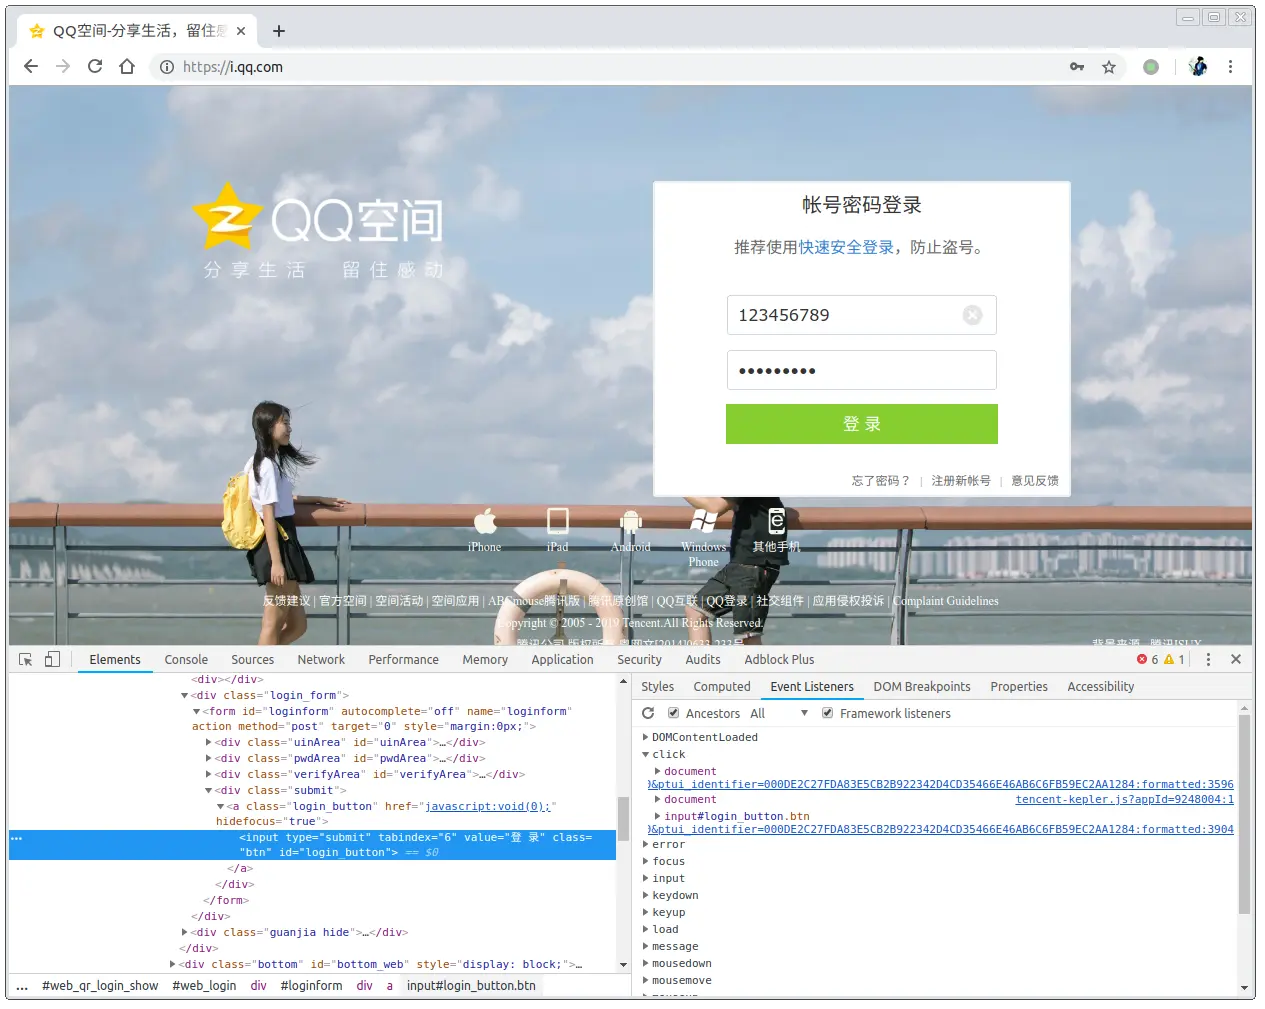Toggle the Ancestors checkbox
This screenshot has height=1009, width=1265.
point(674,713)
